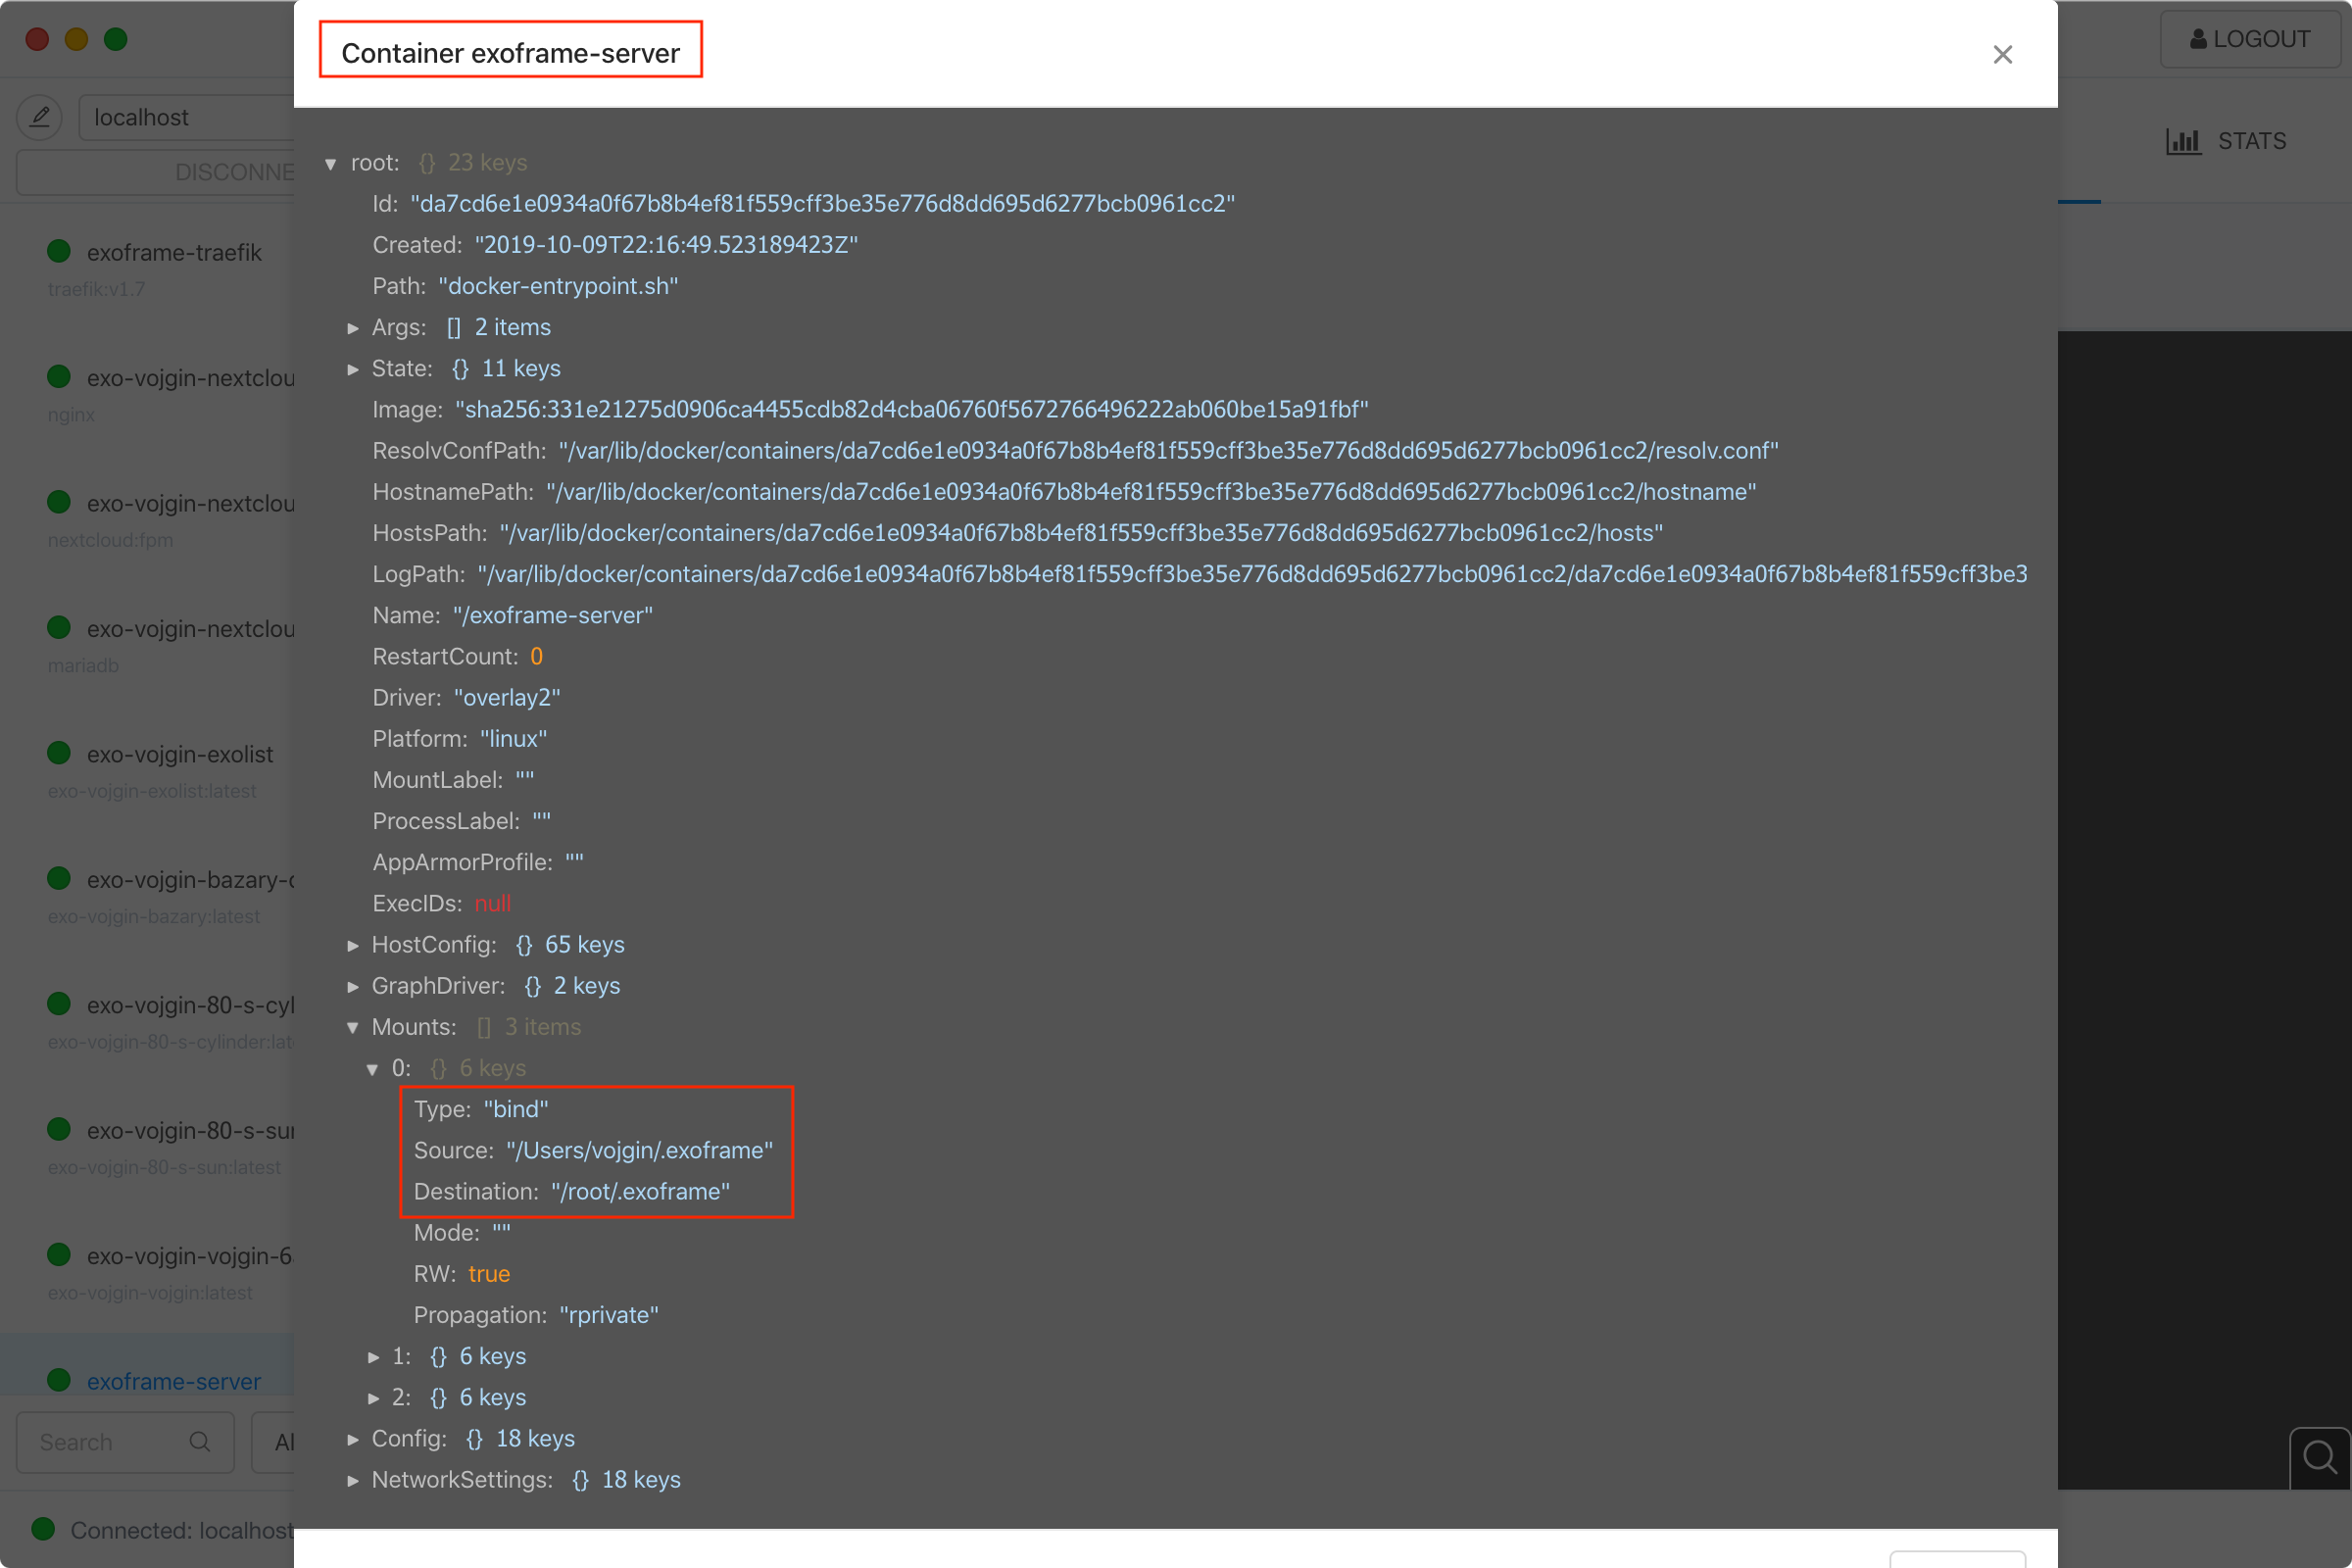Close the Container exoframe-server dialog
The image size is (2352, 1568).
[2003, 55]
